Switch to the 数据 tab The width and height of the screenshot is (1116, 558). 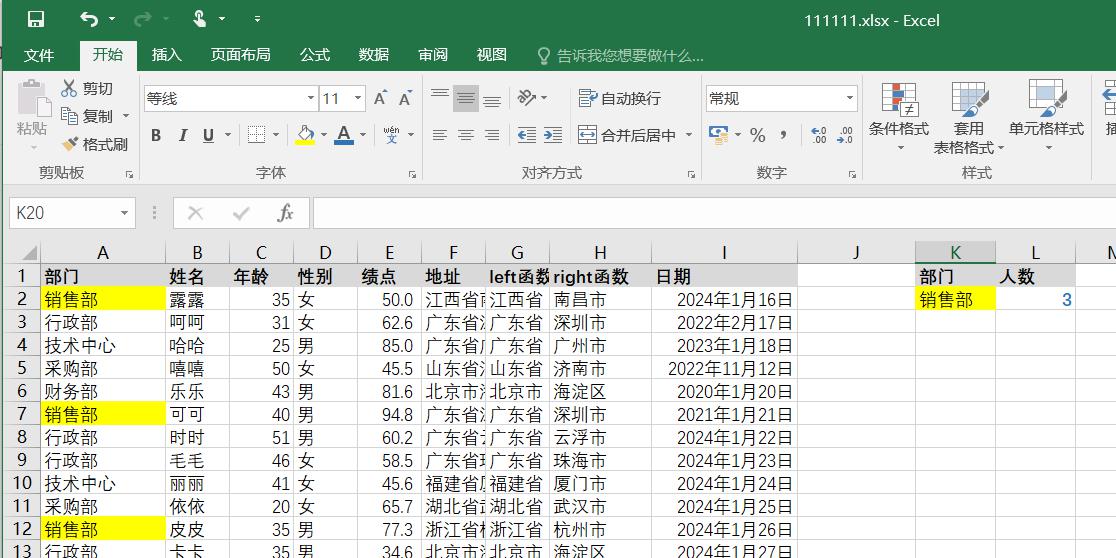[374, 55]
